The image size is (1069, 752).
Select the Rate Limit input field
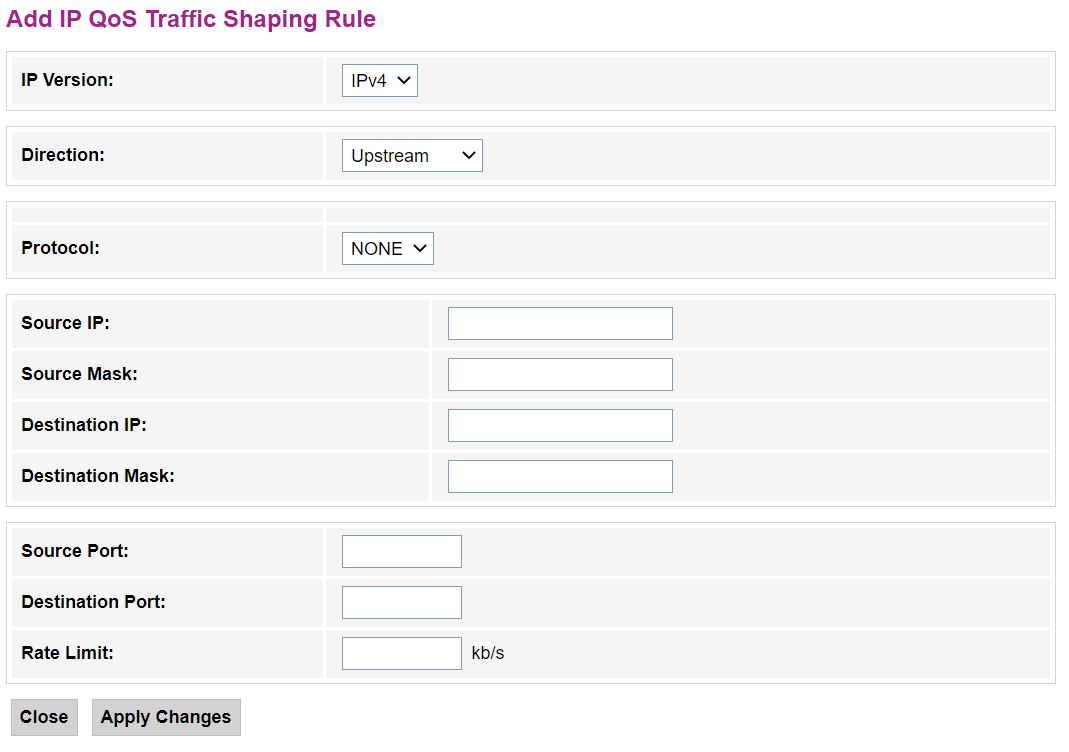(x=401, y=654)
